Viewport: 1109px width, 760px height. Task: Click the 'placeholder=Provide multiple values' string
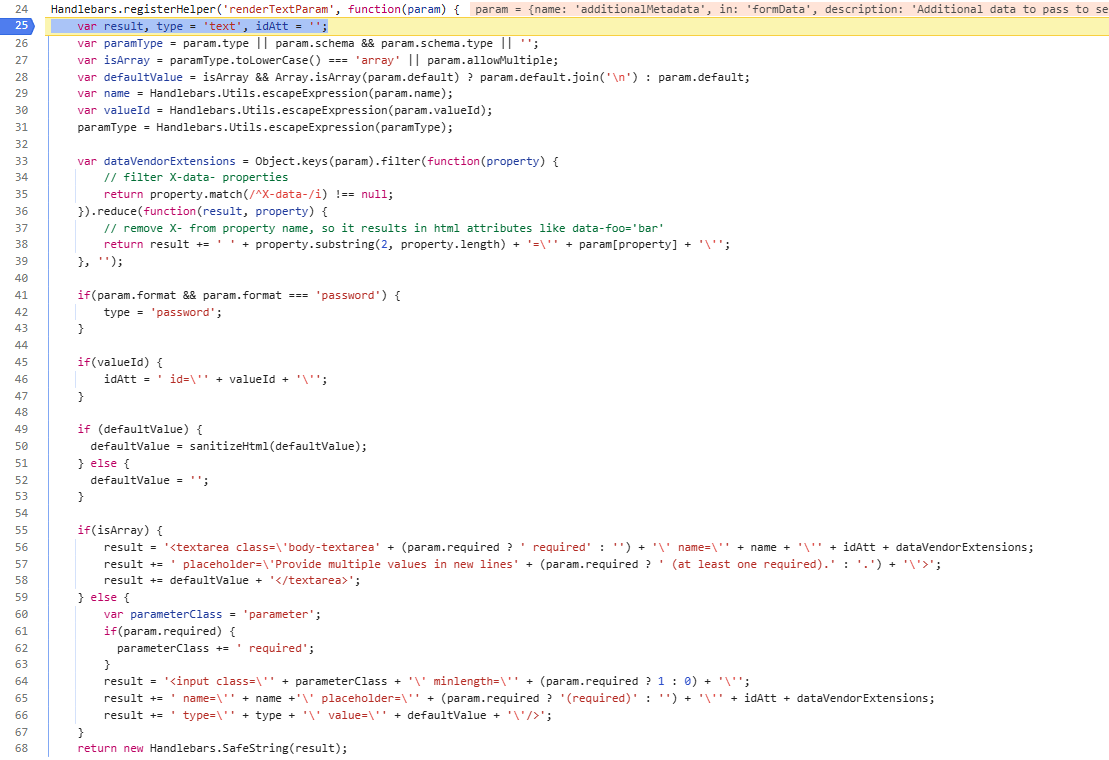coord(344,564)
